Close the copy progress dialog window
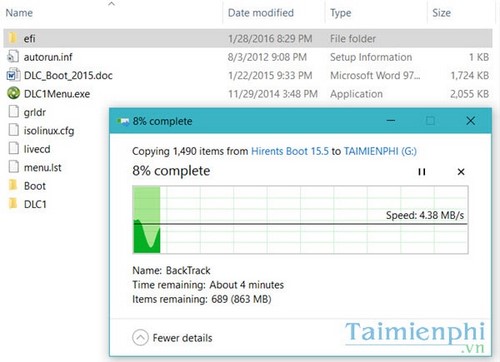The height and width of the screenshot is (362, 500). click(471, 121)
